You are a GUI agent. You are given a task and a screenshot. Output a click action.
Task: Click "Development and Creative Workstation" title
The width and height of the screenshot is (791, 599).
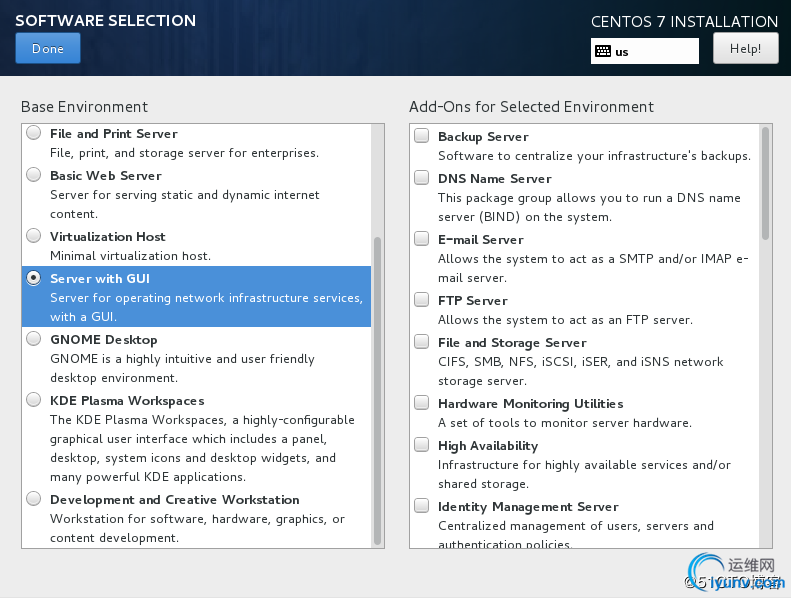point(175,500)
